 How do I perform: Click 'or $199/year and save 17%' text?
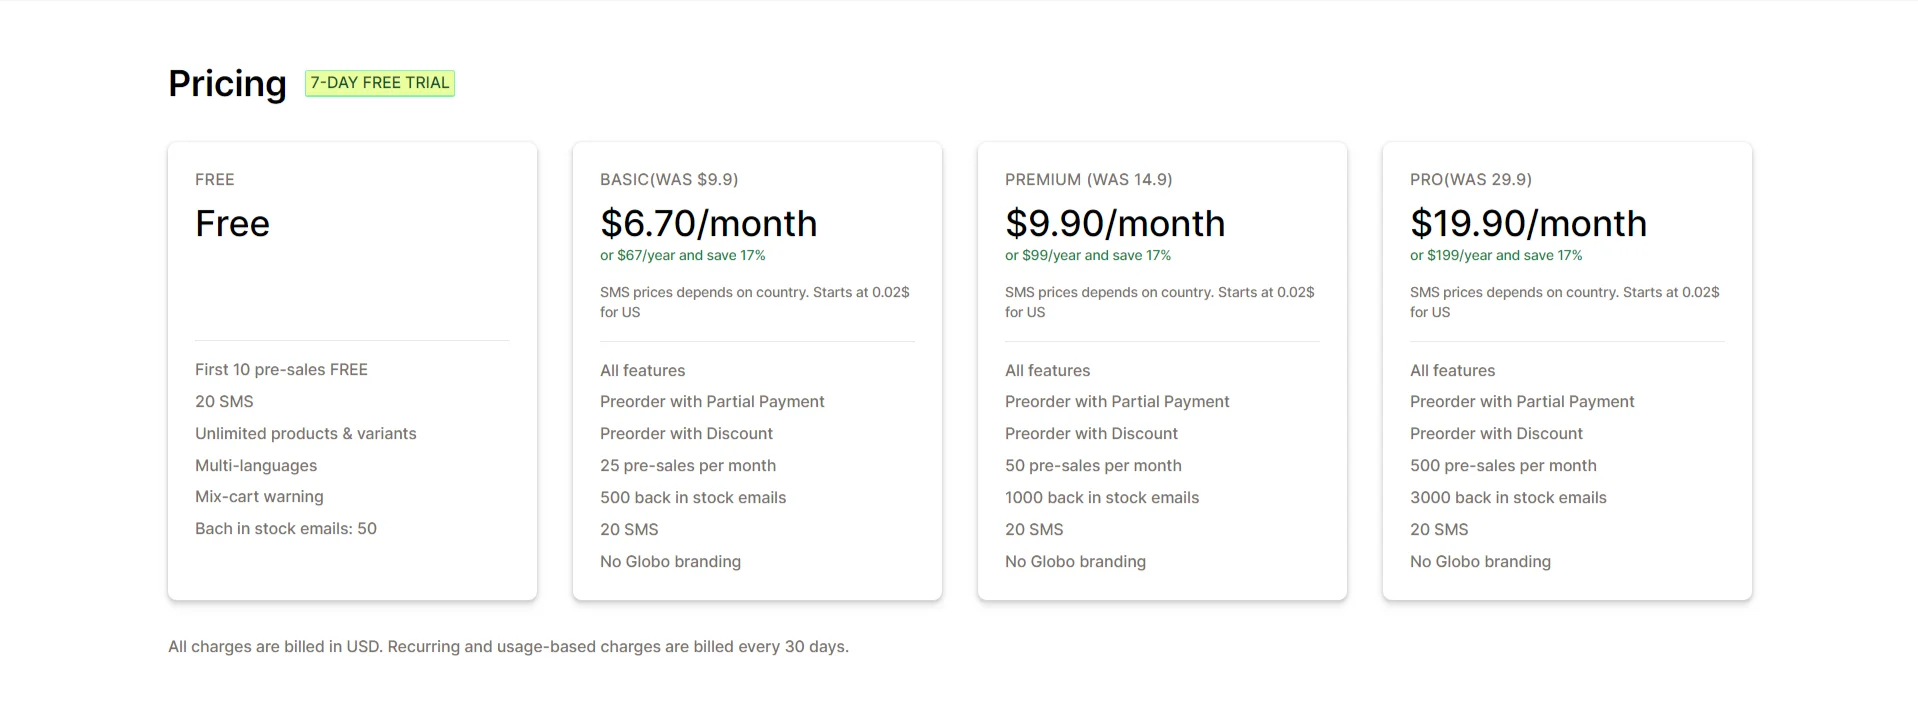[1496, 256]
